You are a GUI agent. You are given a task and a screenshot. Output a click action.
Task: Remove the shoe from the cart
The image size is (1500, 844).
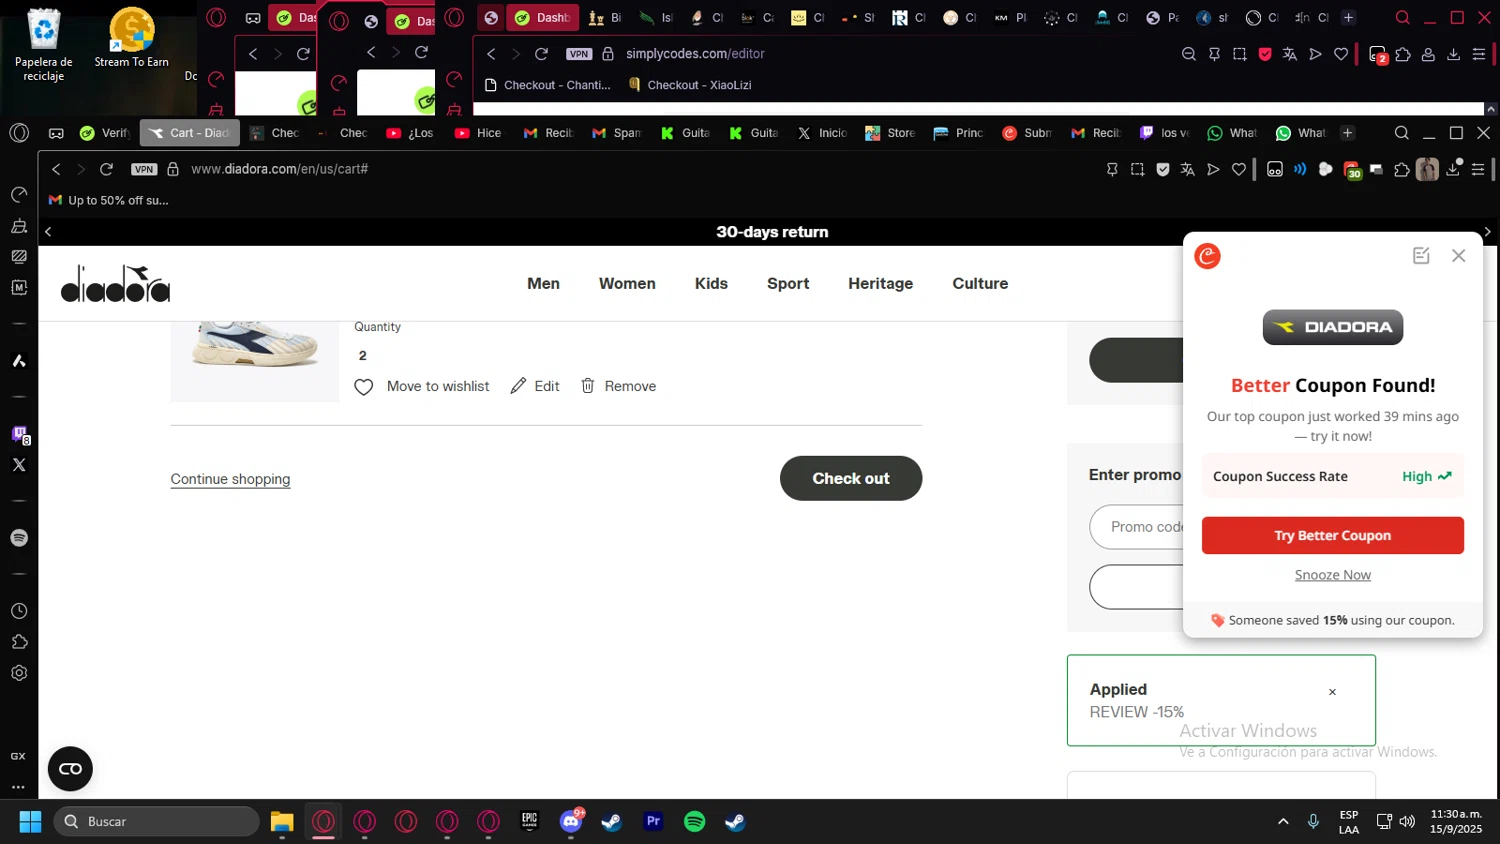pos(618,386)
